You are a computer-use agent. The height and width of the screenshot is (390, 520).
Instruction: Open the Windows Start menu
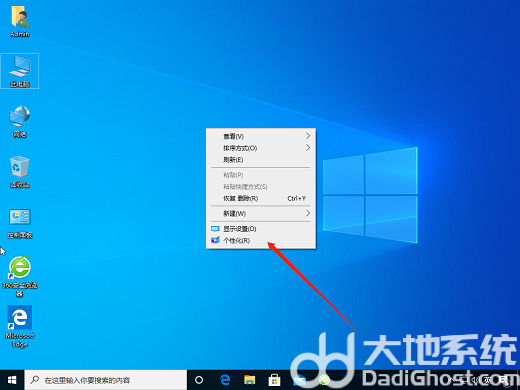pos(12,380)
